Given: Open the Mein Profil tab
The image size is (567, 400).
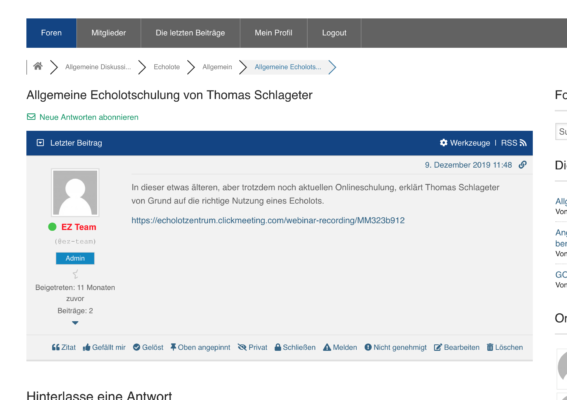Looking at the screenshot, I should point(273,33).
